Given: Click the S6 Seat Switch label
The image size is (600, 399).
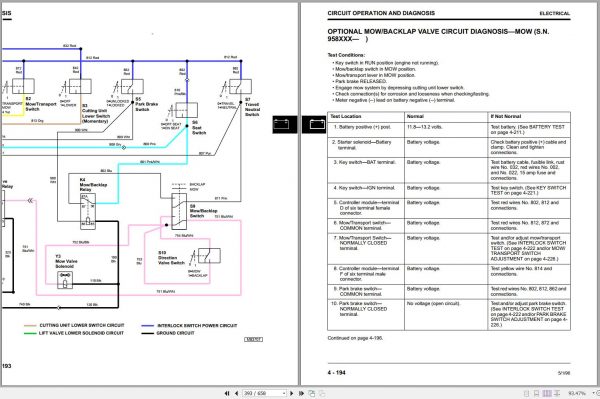Looking at the screenshot, I should (199, 128).
